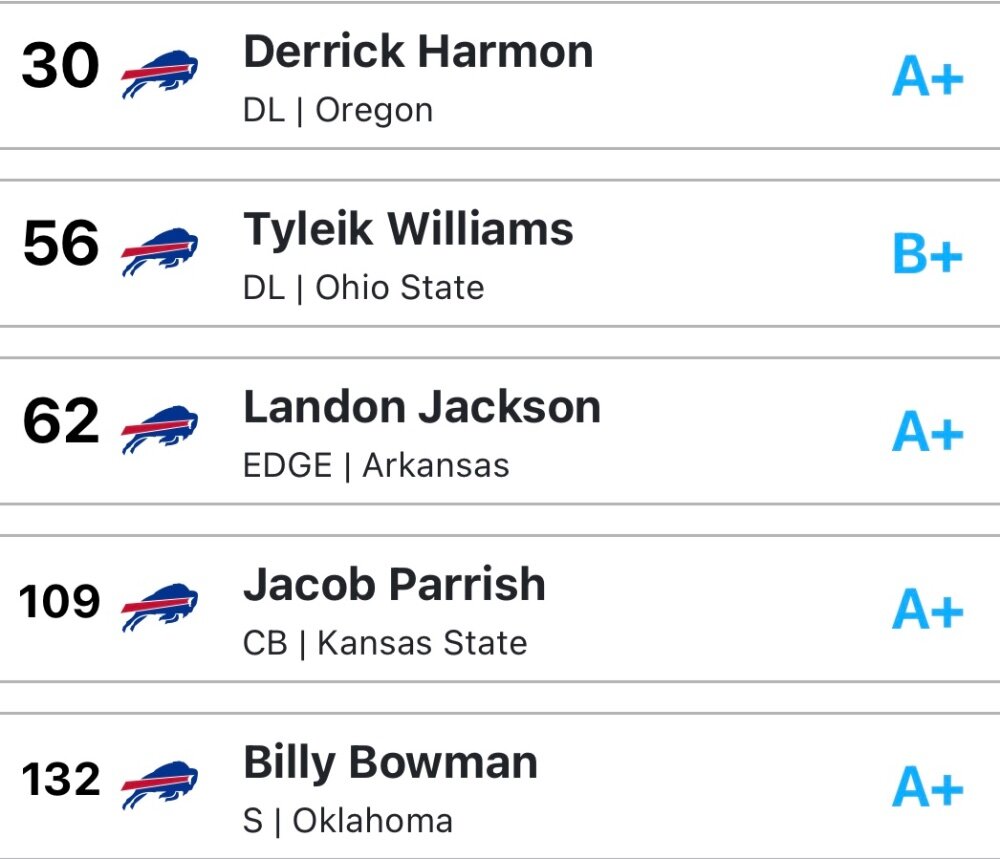Open Tyleik Williams' player name

click(x=408, y=230)
